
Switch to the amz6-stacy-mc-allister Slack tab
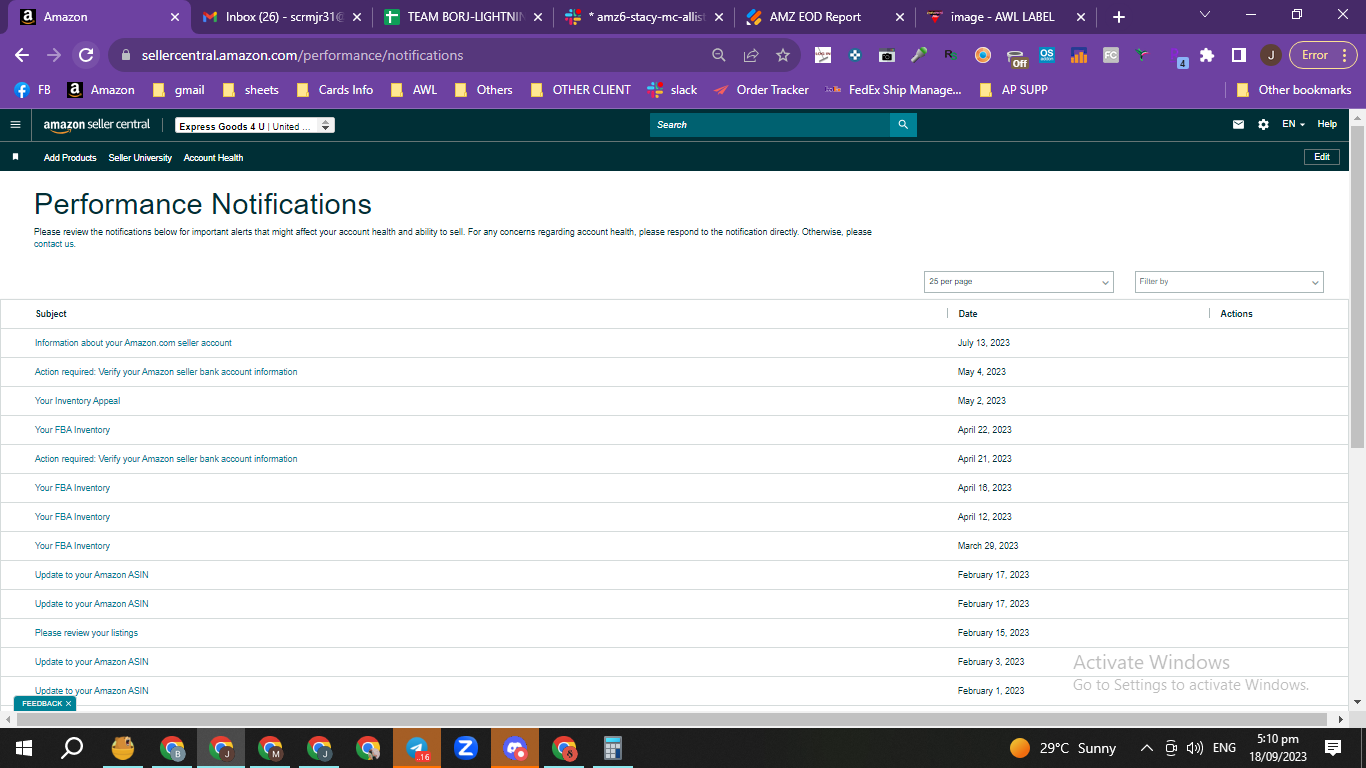(645, 17)
